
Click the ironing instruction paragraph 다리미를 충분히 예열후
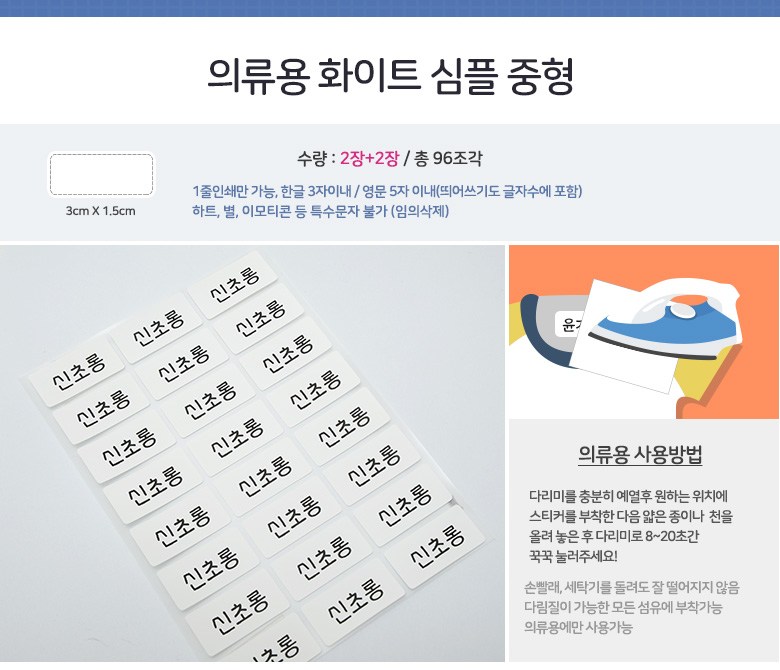630,526
